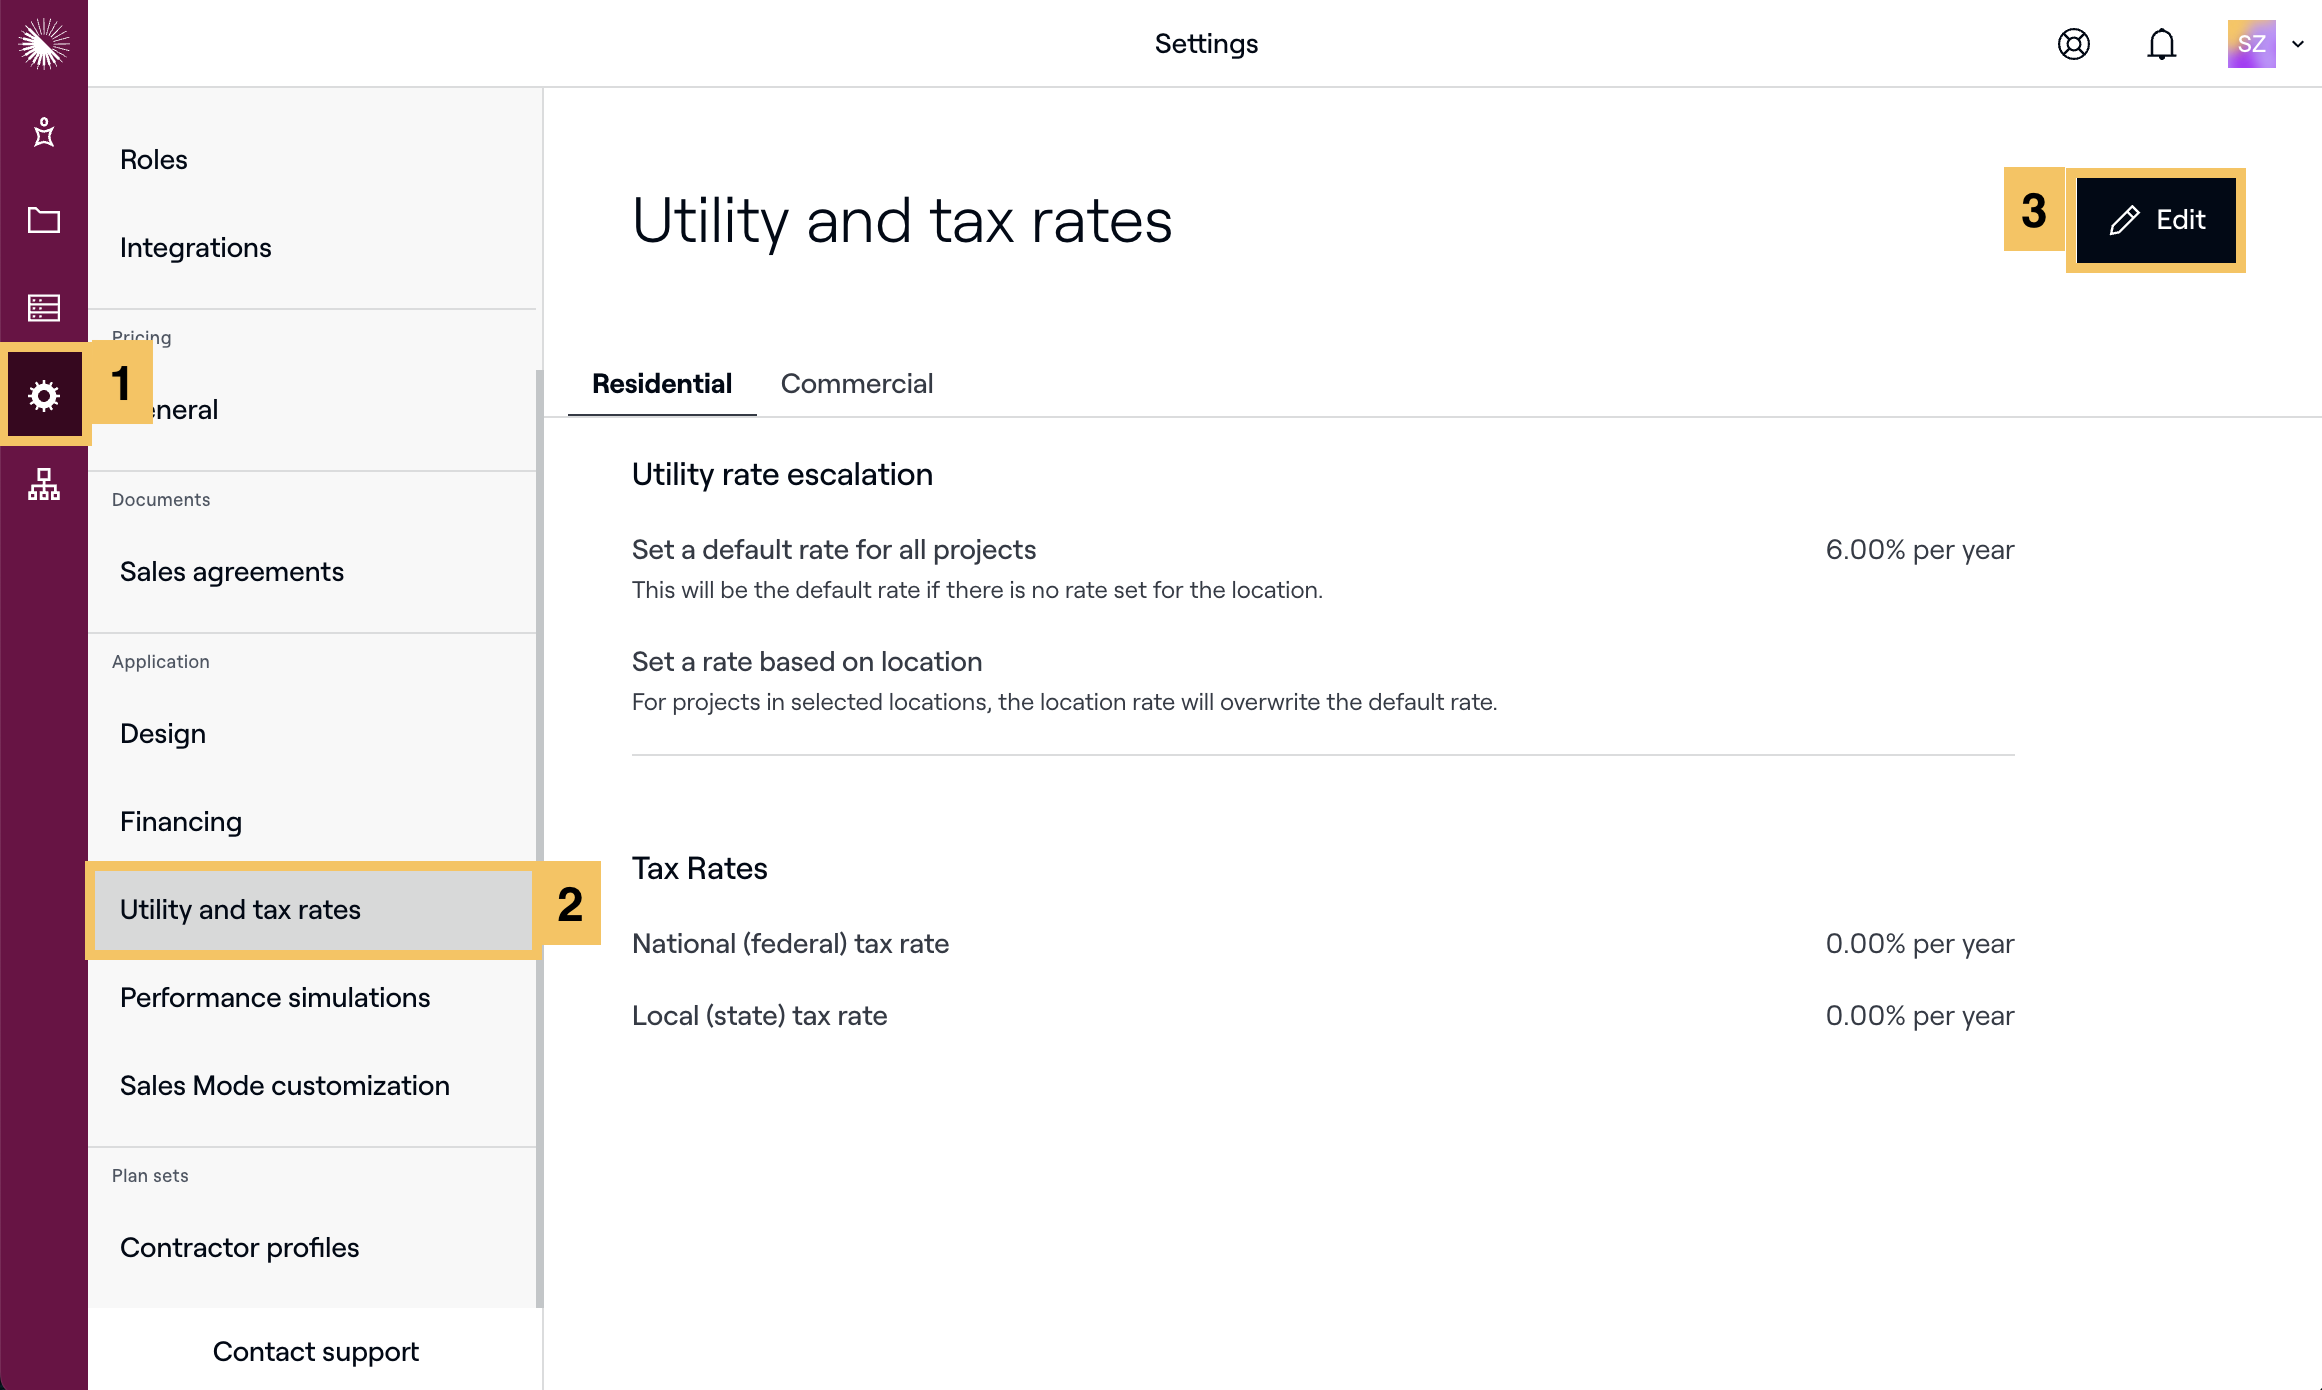Open Utility and tax rates settings
This screenshot has width=2322, height=1390.
[240, 909]
